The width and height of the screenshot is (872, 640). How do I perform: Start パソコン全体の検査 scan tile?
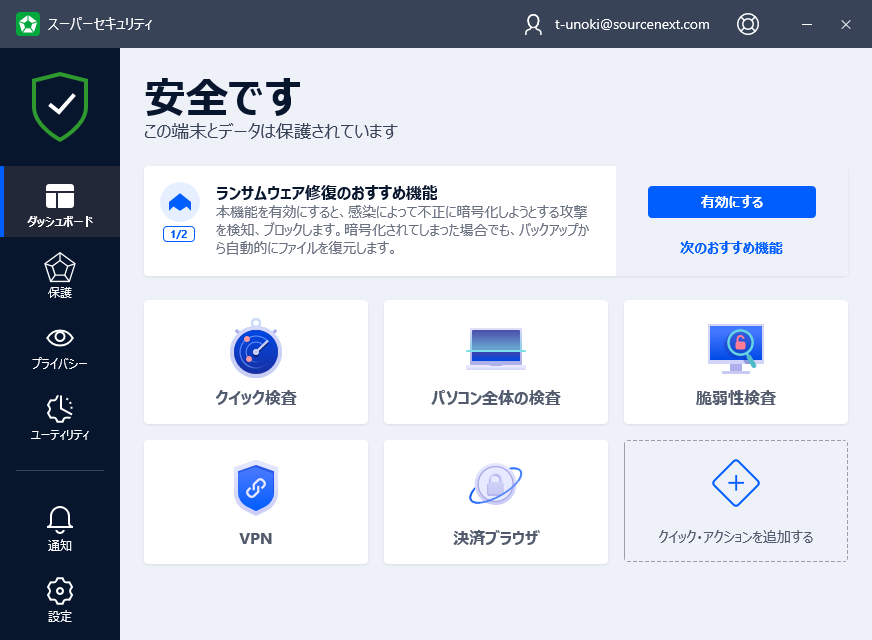496,362
